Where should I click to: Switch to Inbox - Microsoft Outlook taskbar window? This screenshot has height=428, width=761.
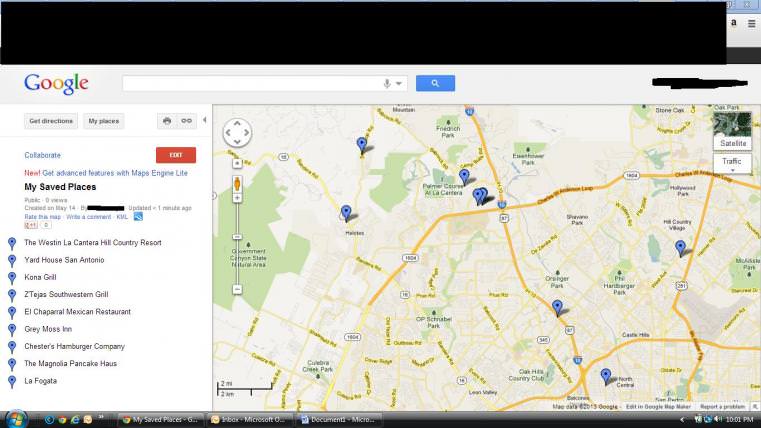point(249,420)
